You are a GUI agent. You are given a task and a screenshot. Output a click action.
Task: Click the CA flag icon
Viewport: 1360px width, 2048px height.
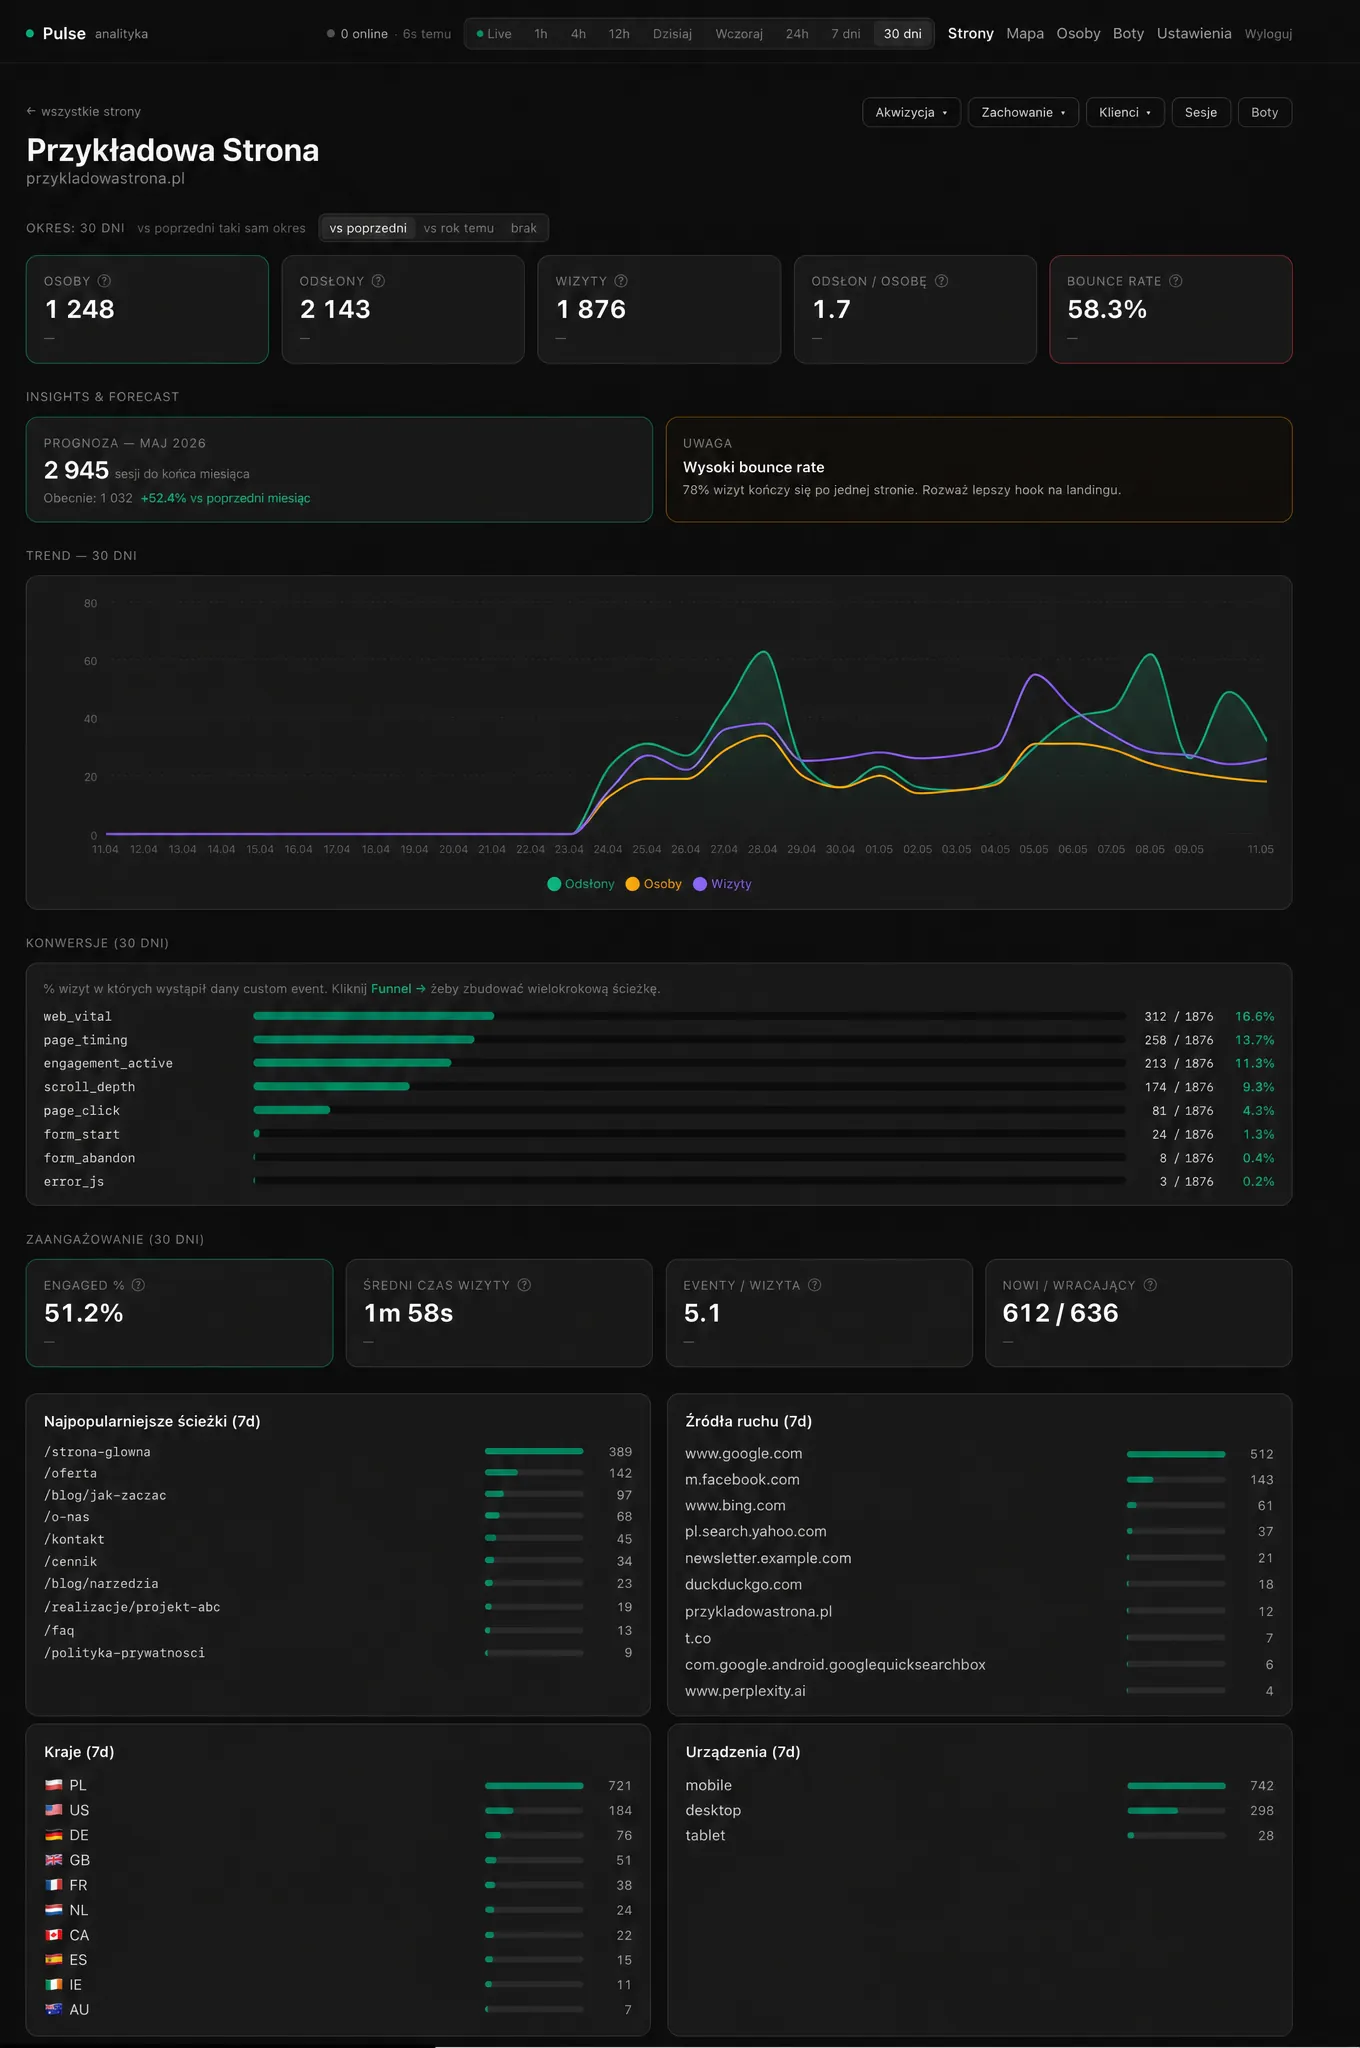[x=54, y=1935]
